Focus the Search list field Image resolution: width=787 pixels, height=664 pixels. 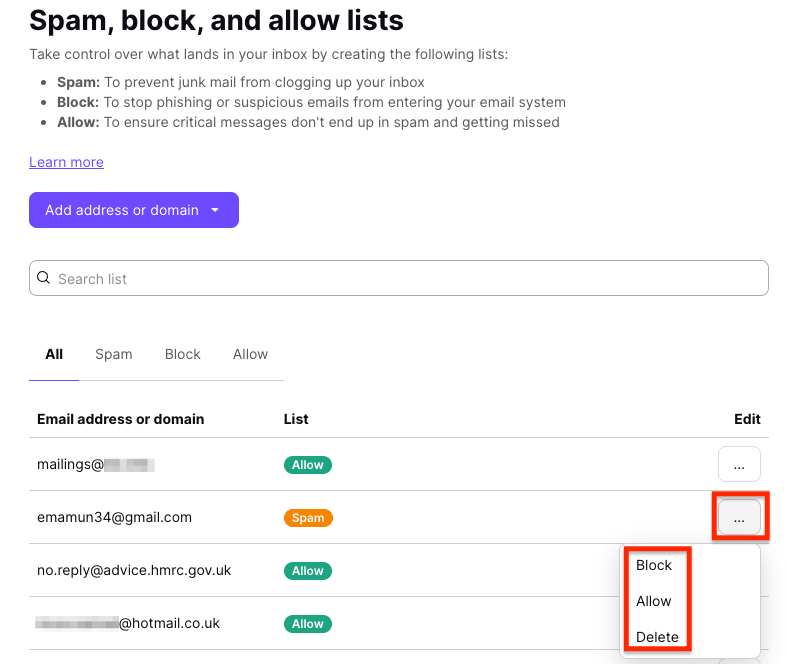(x=400, y=279)
